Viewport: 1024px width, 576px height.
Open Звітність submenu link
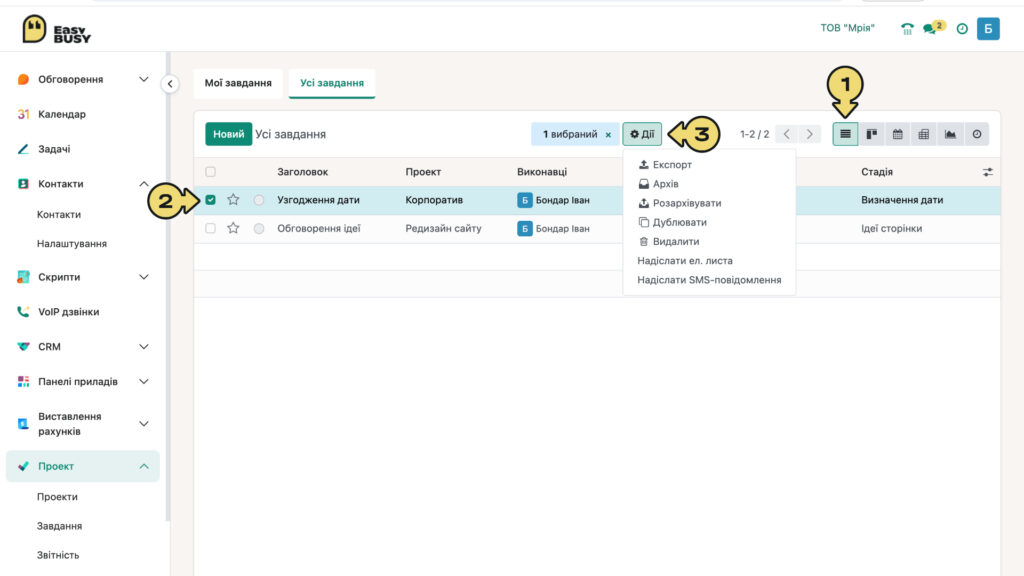58,555
